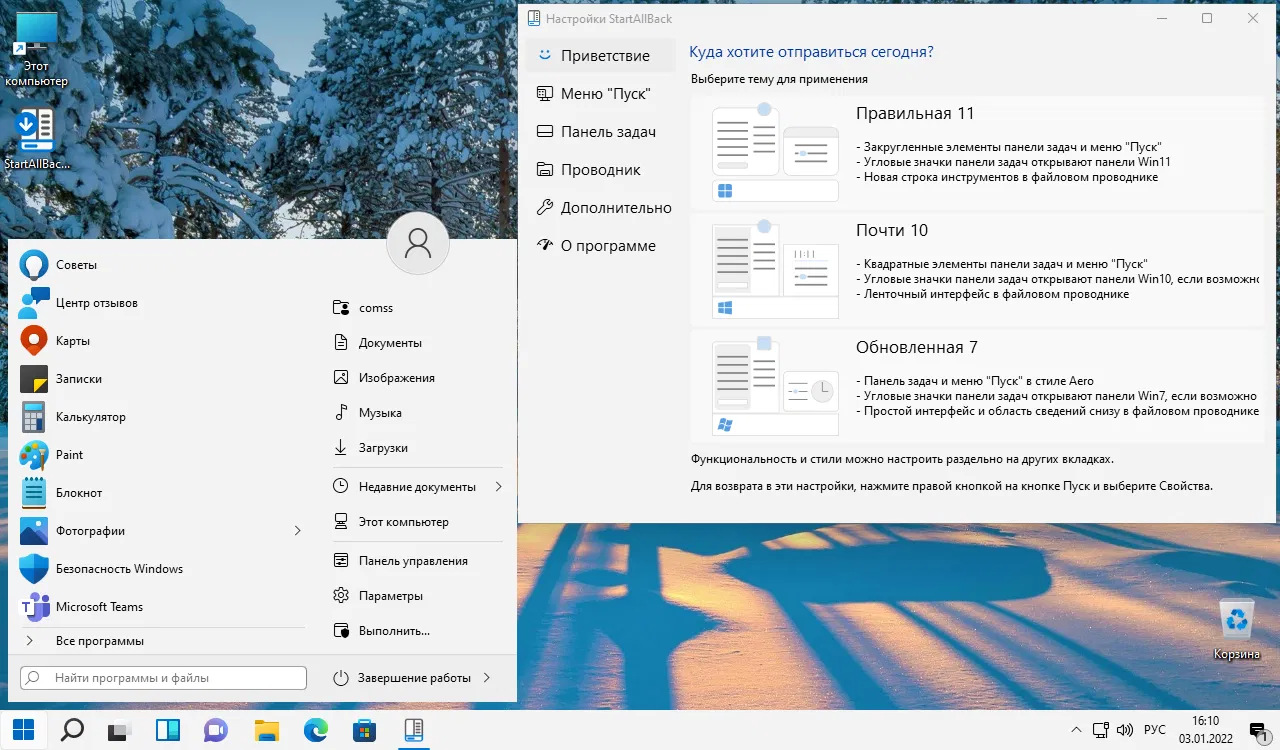Select the StartAllBack desktop shortcut
The width and height of the screenshot is (1280, 750).
(37, 140)
